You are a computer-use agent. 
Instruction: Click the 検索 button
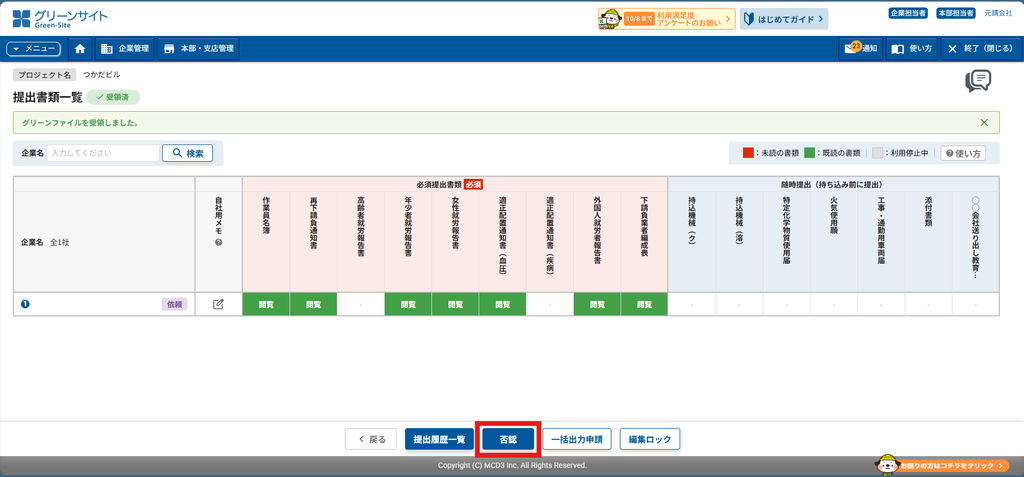click(187, 153)
